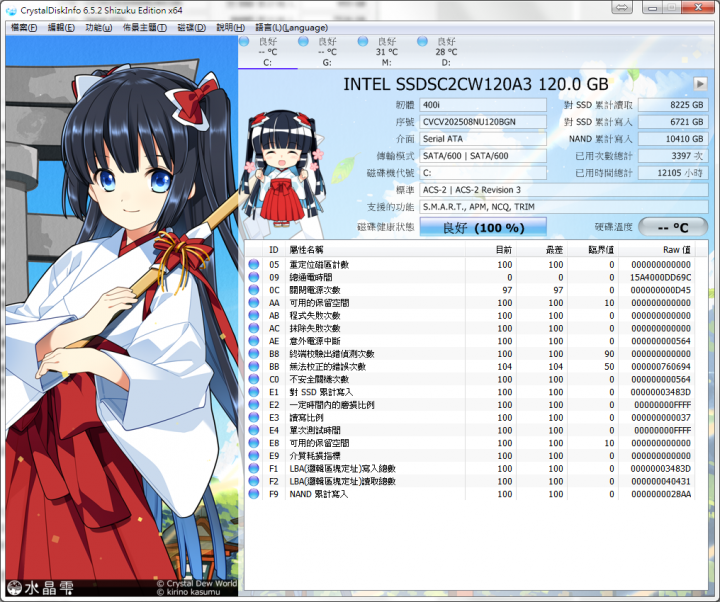Screen dimensions: 720x602
Task: Click the transfer mode field SATA/600 | SATA/600
Action: 483,156
